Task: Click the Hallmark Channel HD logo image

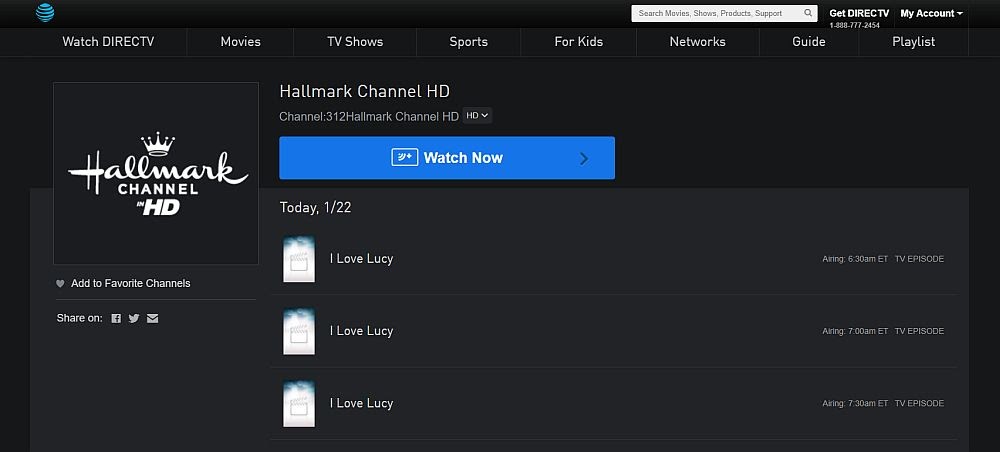Action: (156, 173)
